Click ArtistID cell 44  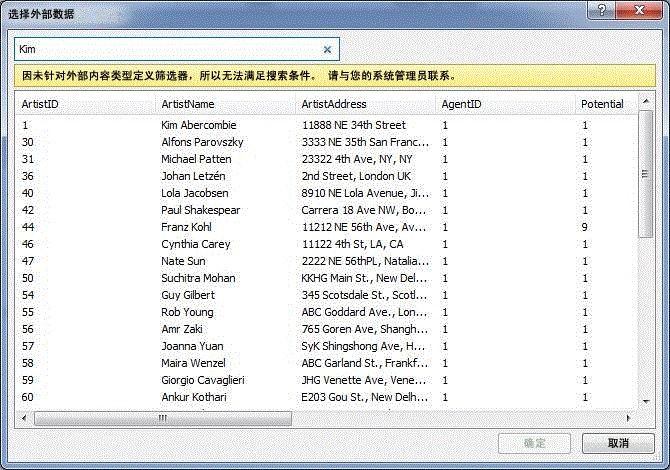(27, 227)
